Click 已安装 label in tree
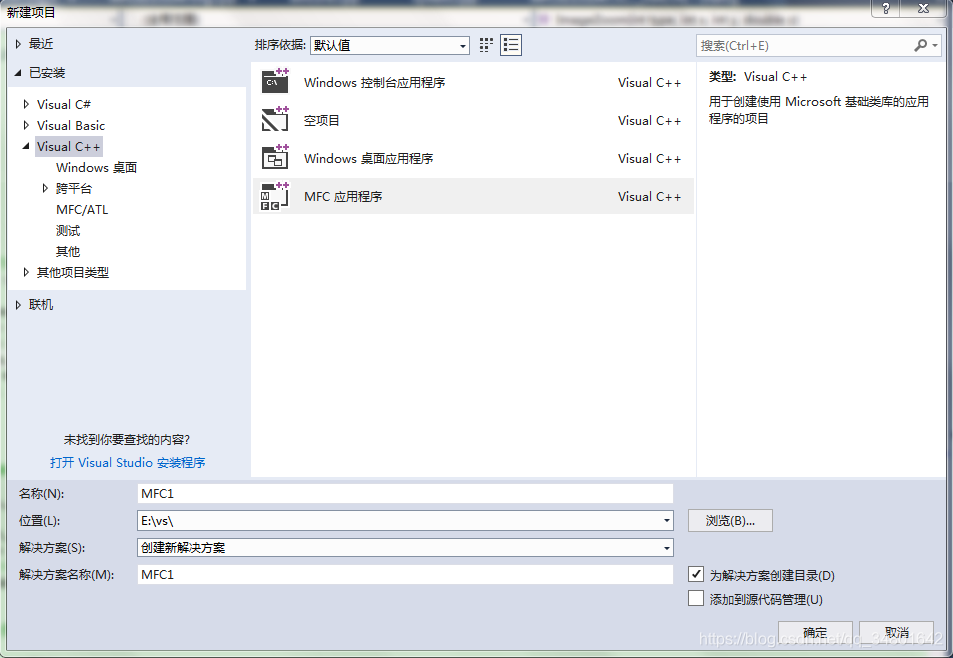The image size is (953, 658). tap(47, 73)
